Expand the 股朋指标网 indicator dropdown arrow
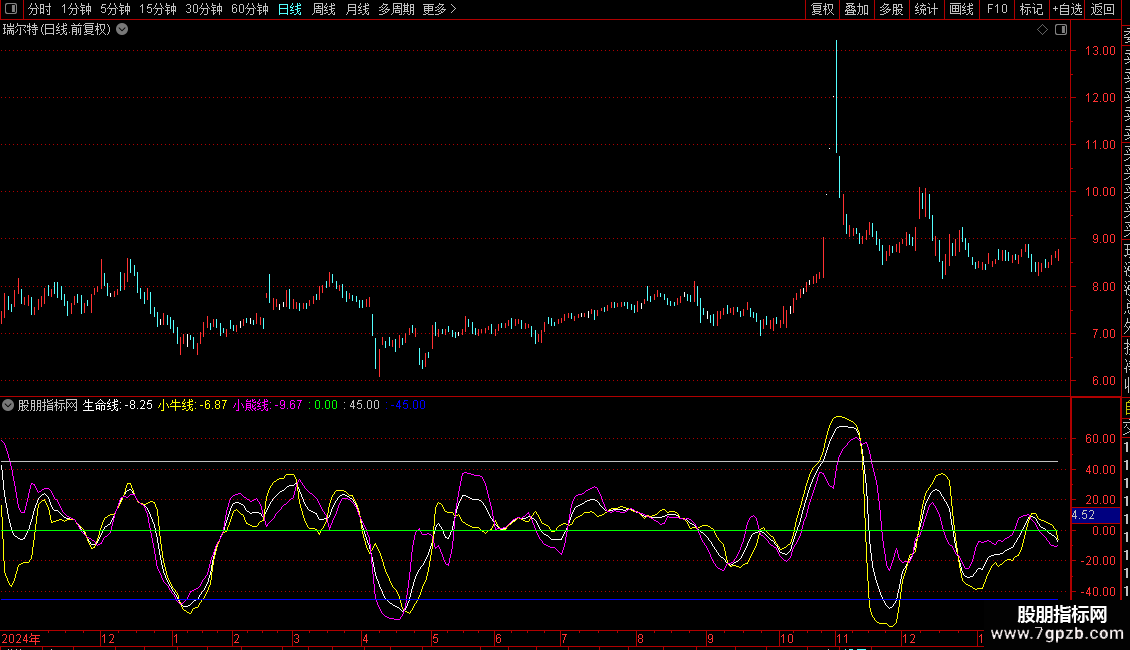 (8, 405)
